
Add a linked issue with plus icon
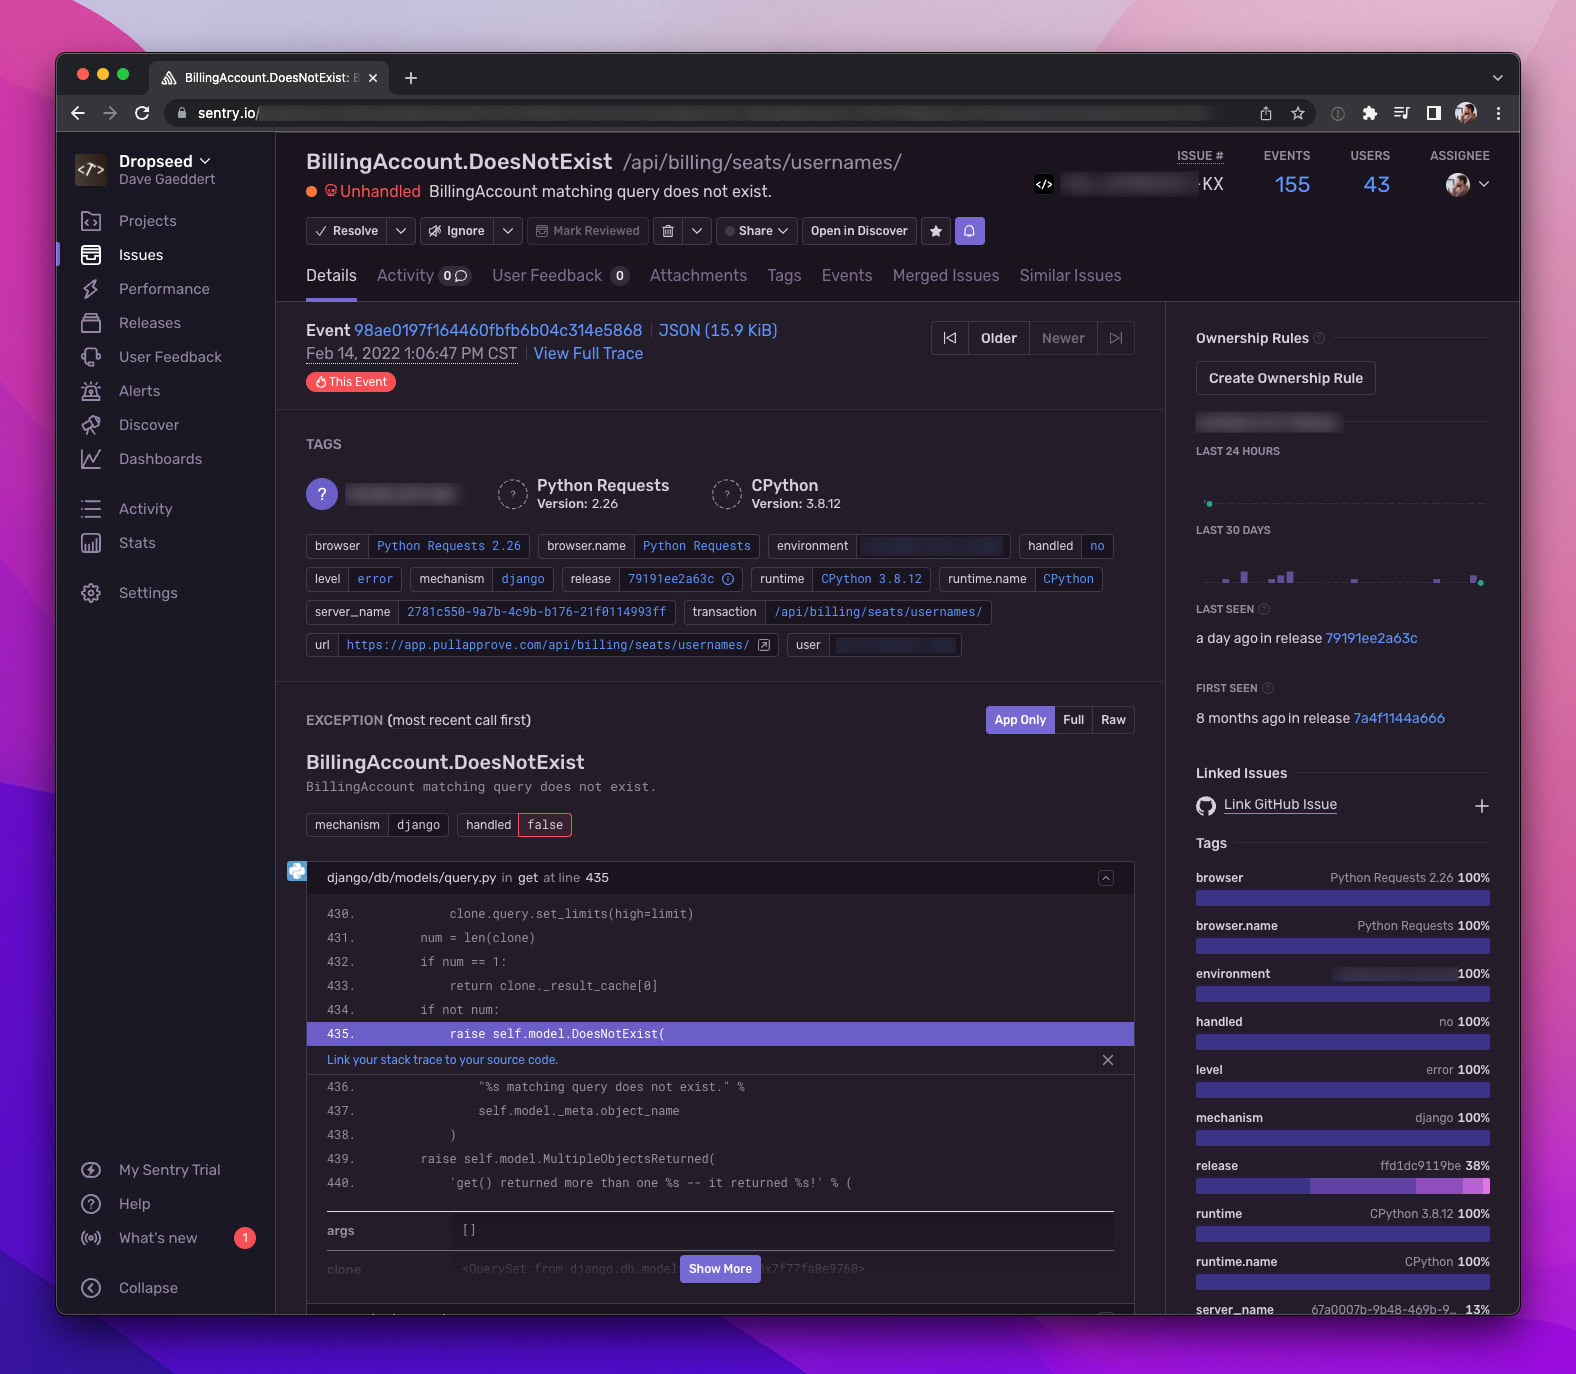pos(1482,806)
